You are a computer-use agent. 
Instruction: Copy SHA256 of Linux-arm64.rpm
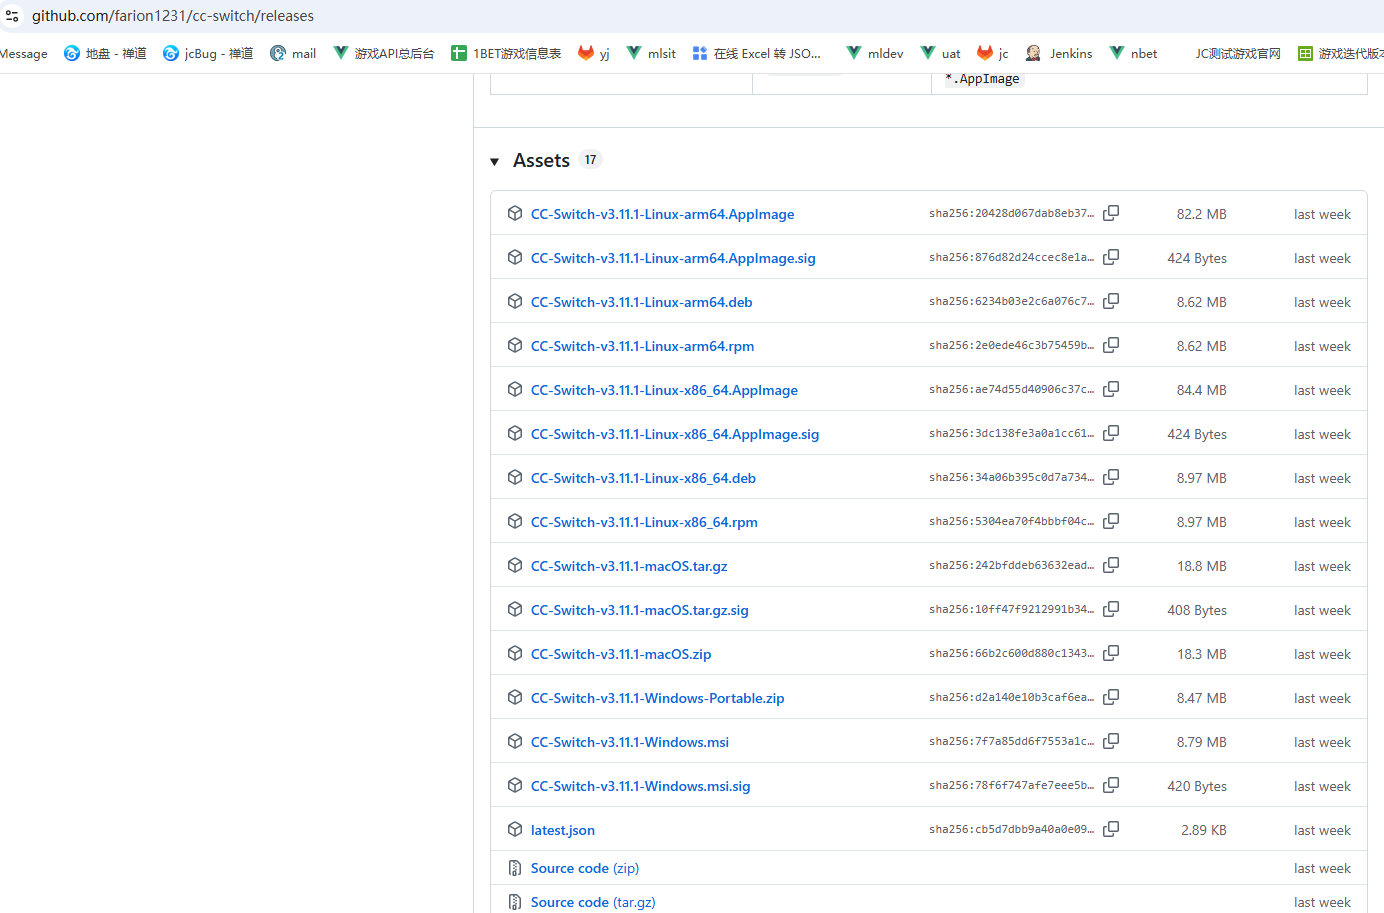tap(1111, 345)
